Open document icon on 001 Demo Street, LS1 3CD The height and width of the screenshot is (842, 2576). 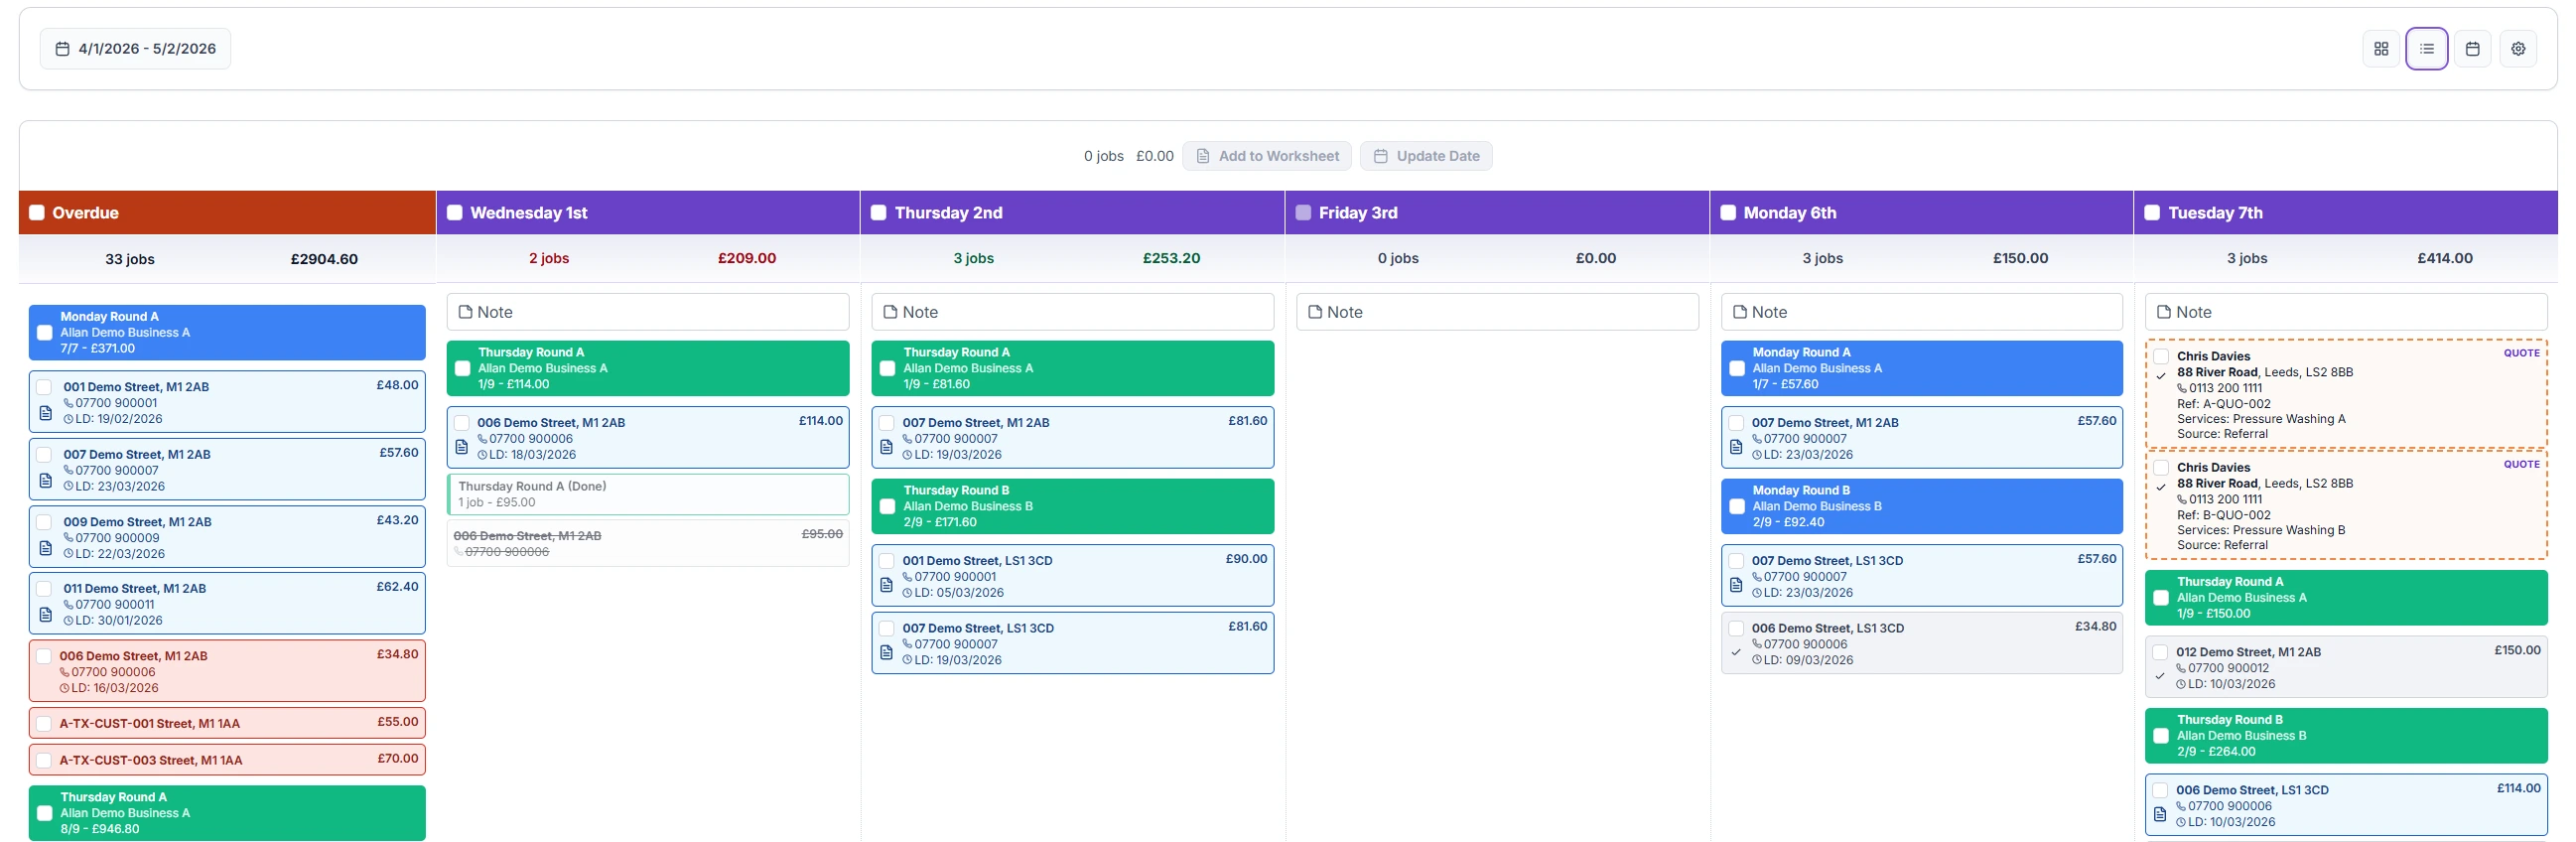tap(886, 585)
